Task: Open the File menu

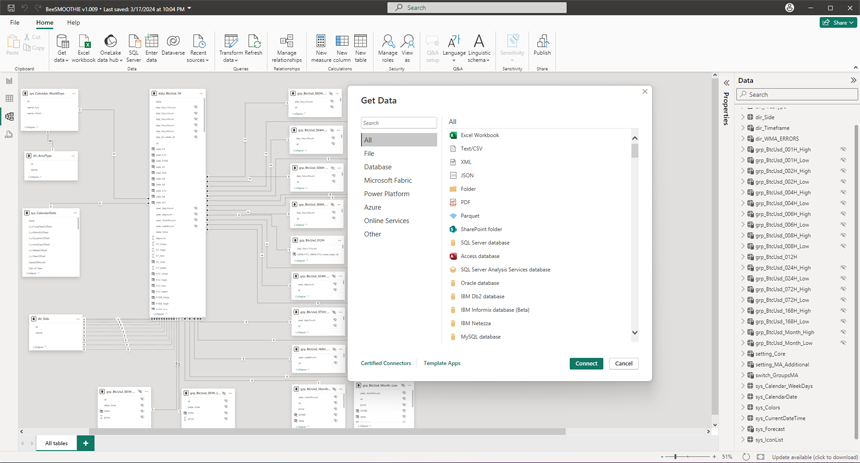Action: pyautogui.click(x=15, y=22)
